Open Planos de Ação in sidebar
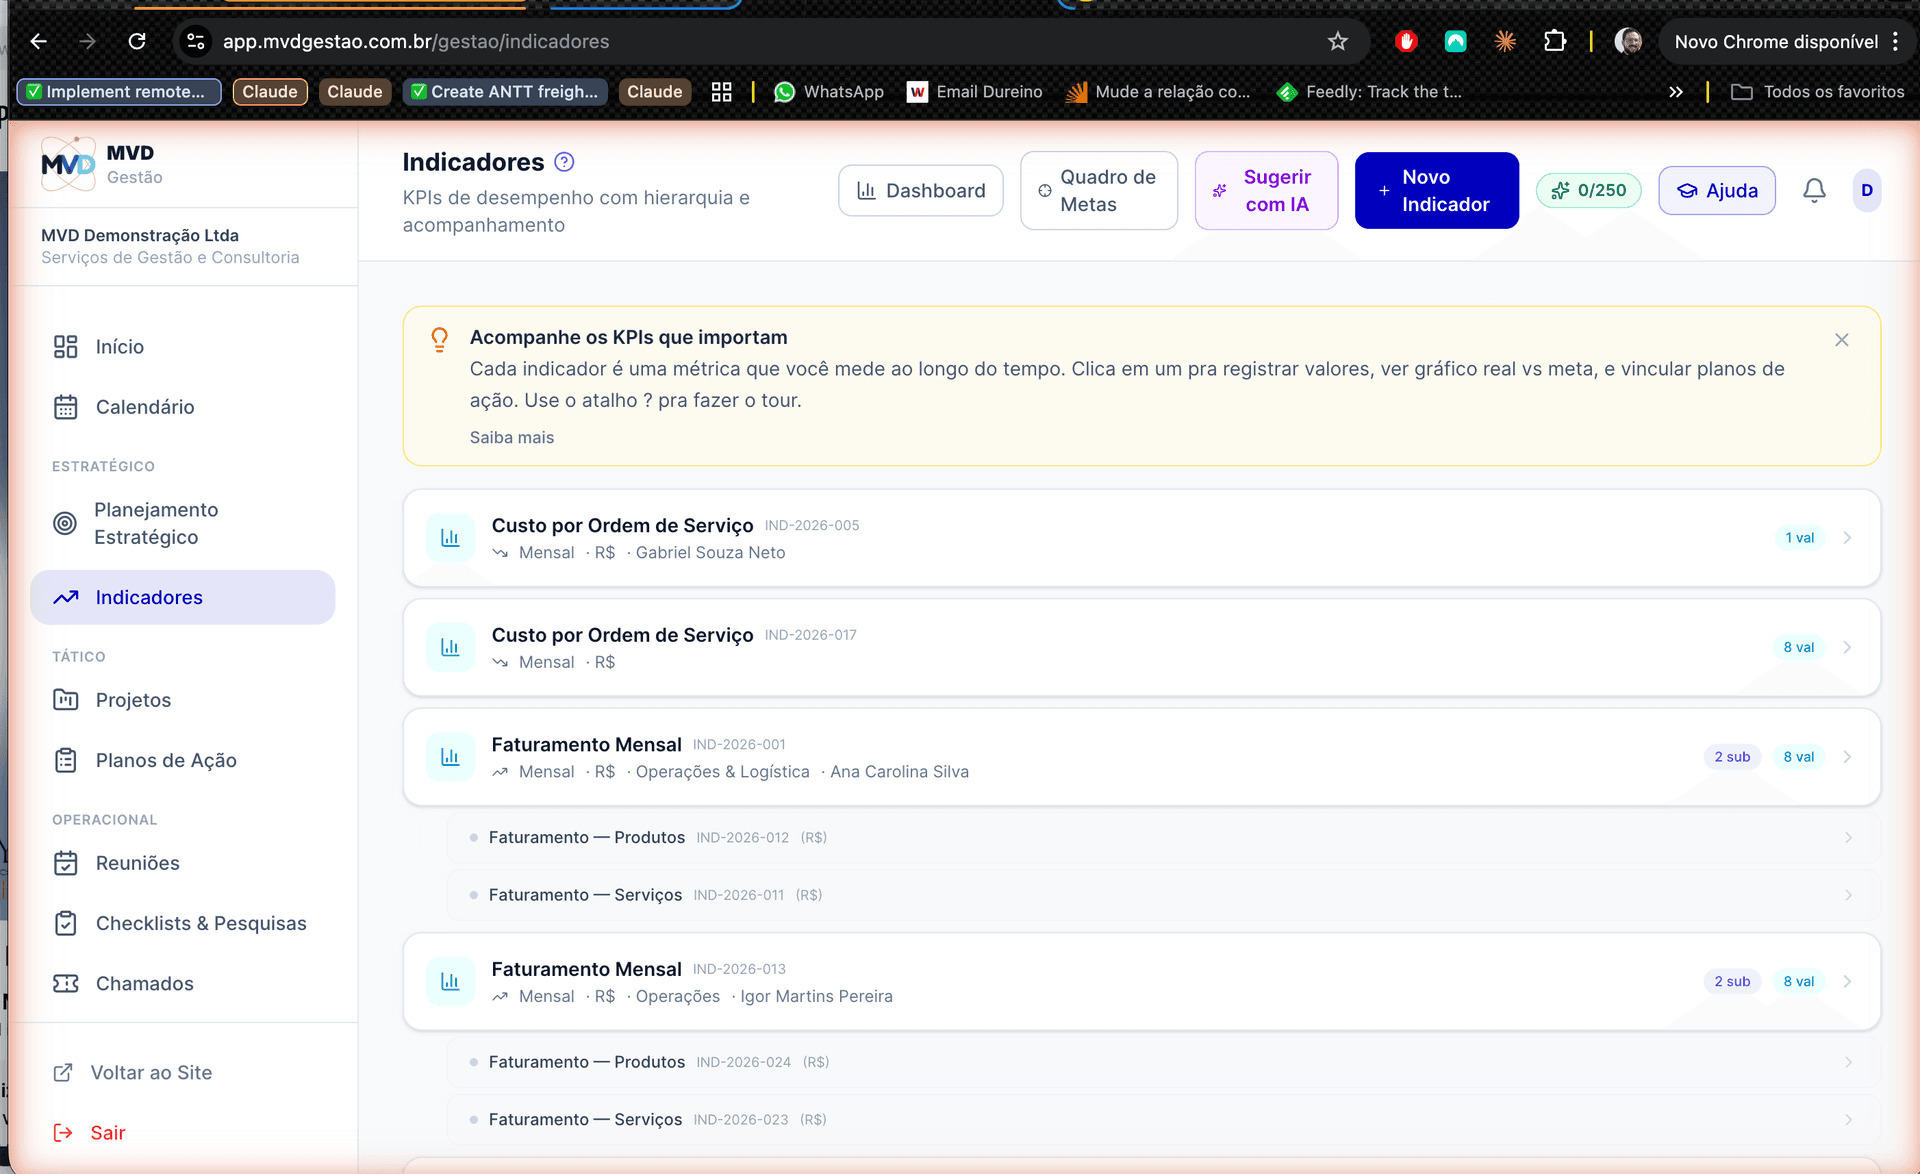 183,760
